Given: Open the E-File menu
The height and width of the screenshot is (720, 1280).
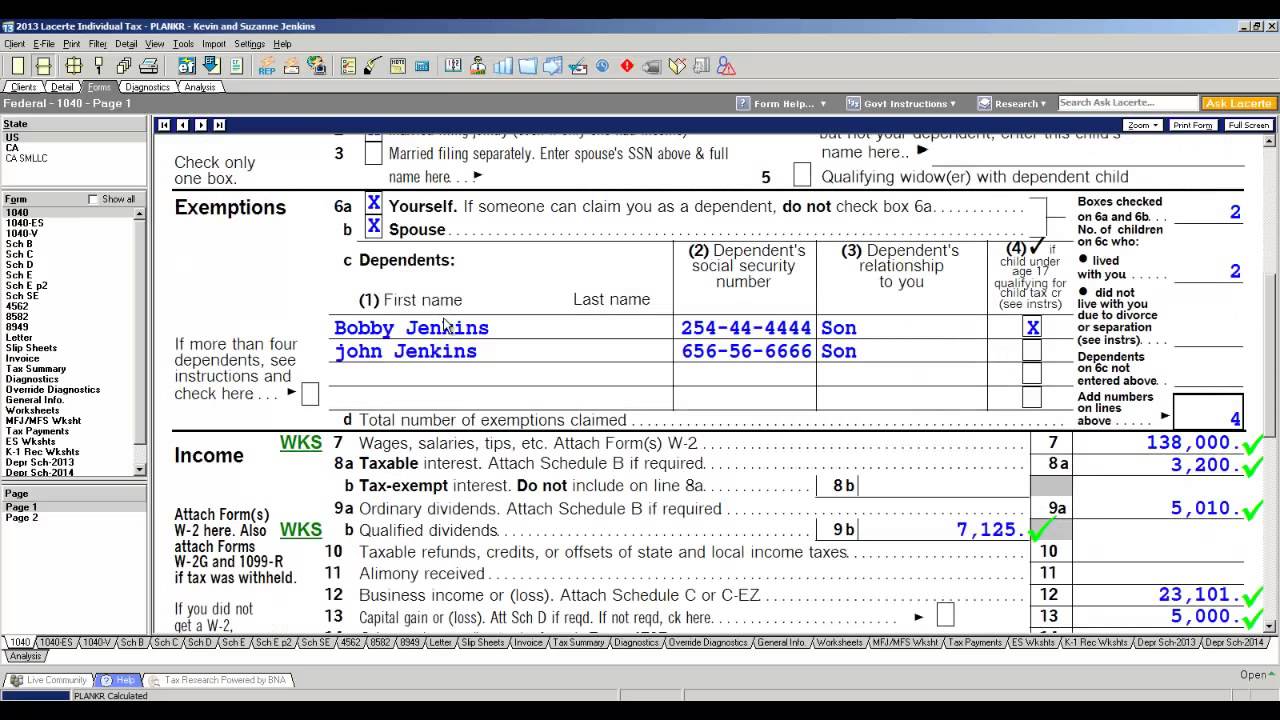Looking at the screenshot, I should point(44,44).
